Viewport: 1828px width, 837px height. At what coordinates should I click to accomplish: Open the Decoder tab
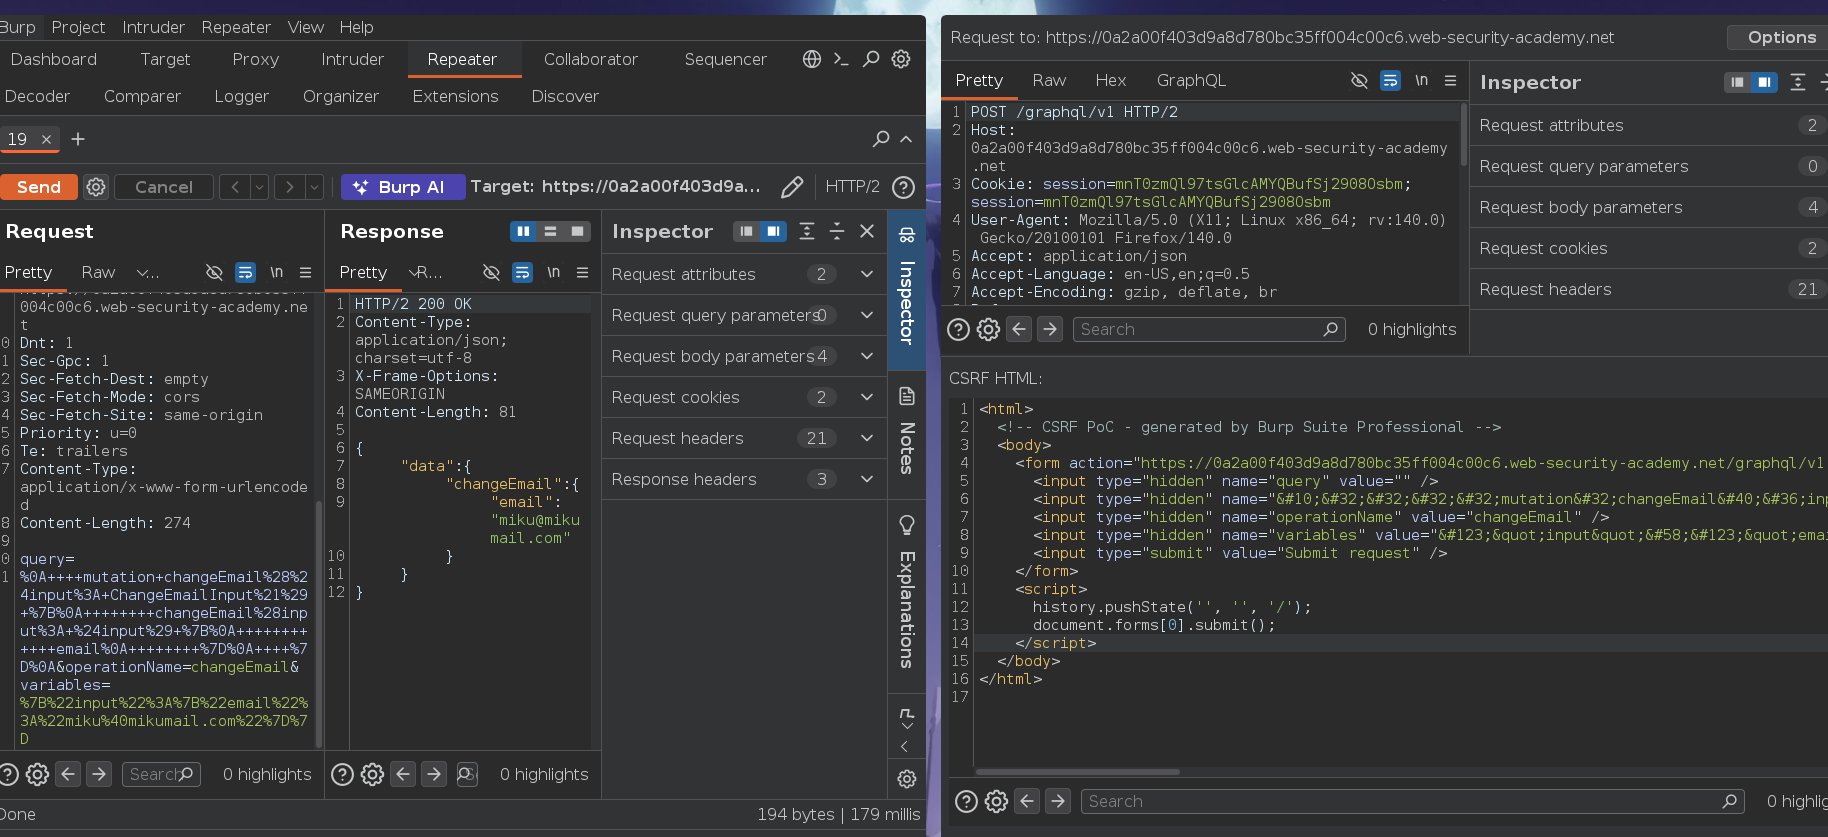pos(37,96)
